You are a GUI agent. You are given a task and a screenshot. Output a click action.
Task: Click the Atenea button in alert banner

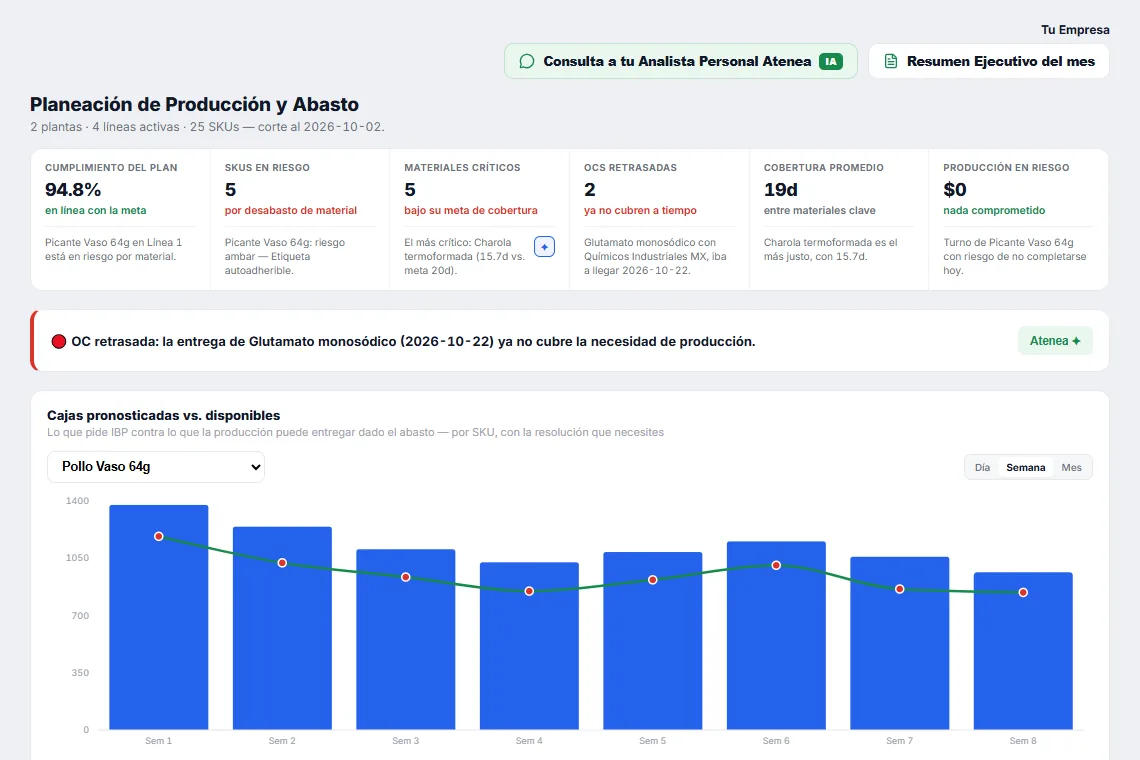pos(1055,341)
